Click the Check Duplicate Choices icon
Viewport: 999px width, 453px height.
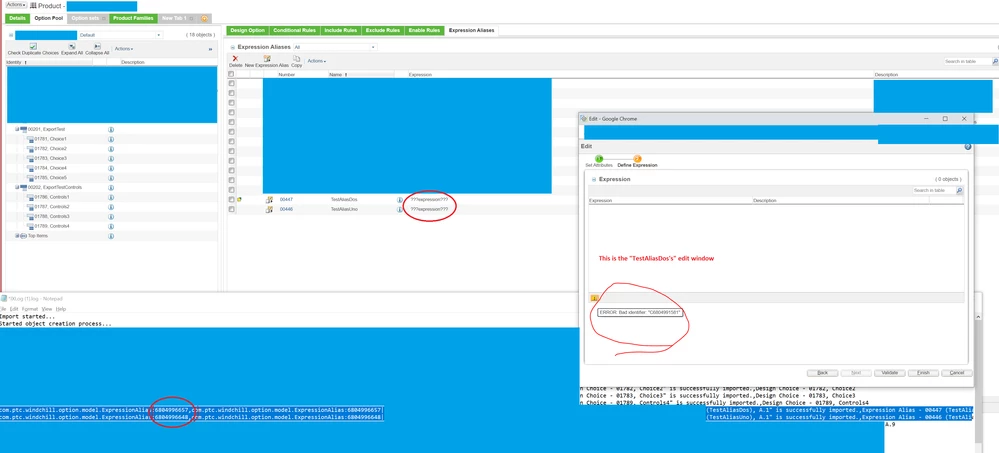pyautogui.click(x=33, y=47)
